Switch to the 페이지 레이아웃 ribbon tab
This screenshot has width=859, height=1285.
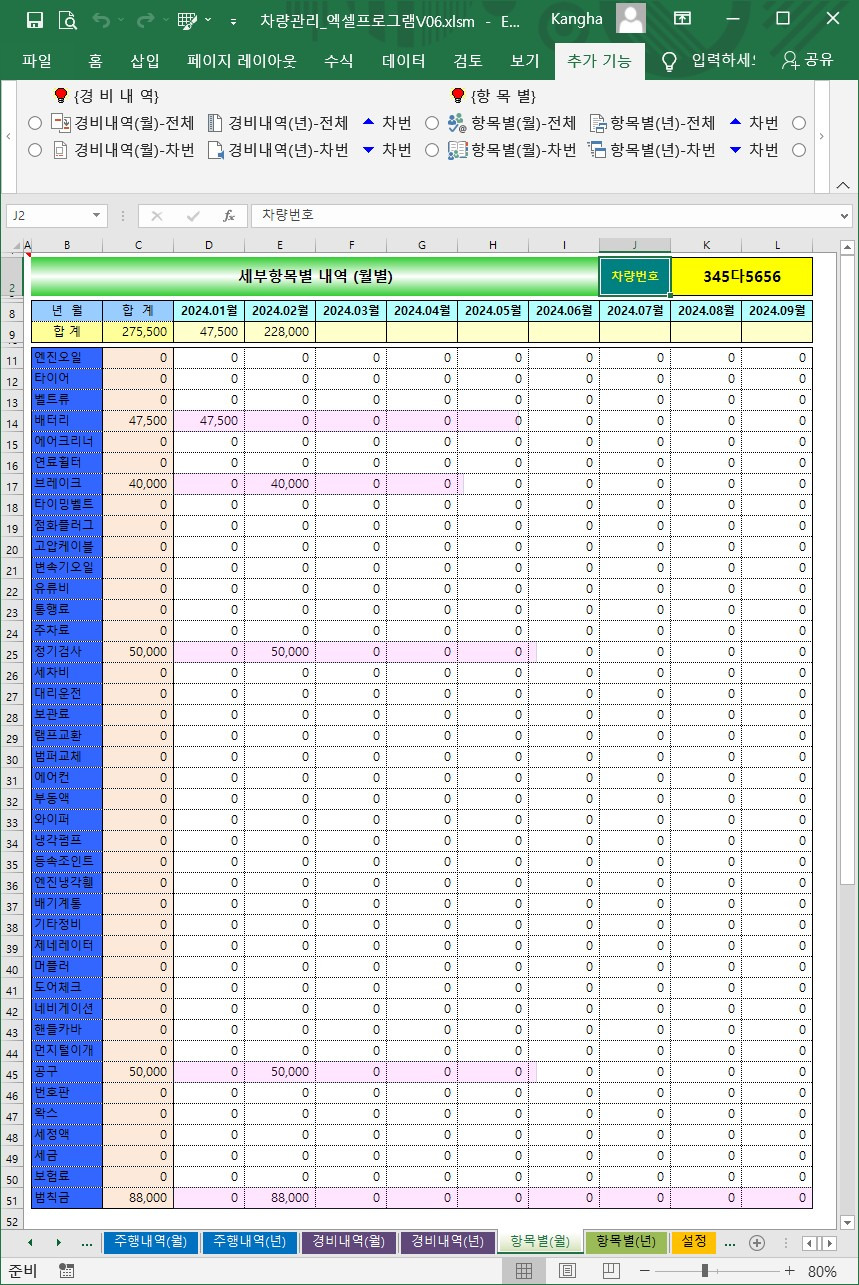[242, 61]
